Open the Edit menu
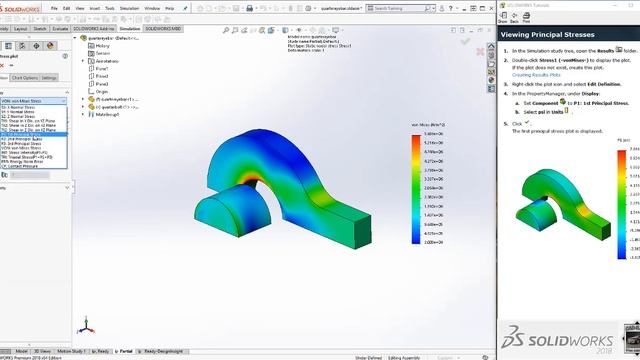This screenshot has height=360, width=640. pos(67,8)
